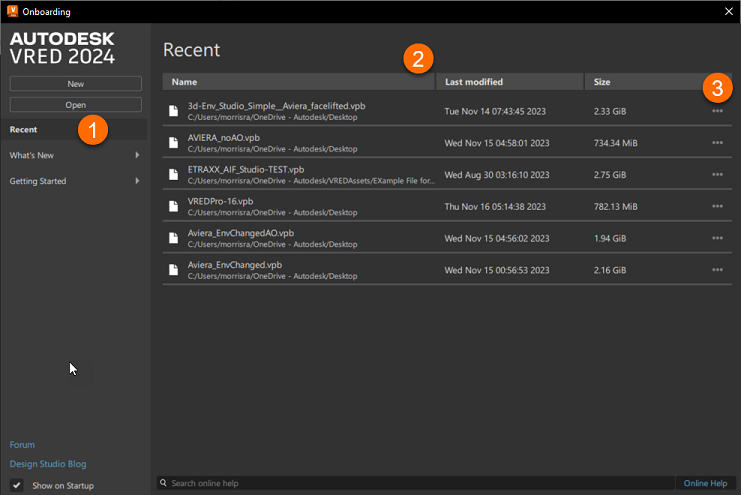Click the date Thu Nov 16 05:14:38 2023

pos(495,206)
